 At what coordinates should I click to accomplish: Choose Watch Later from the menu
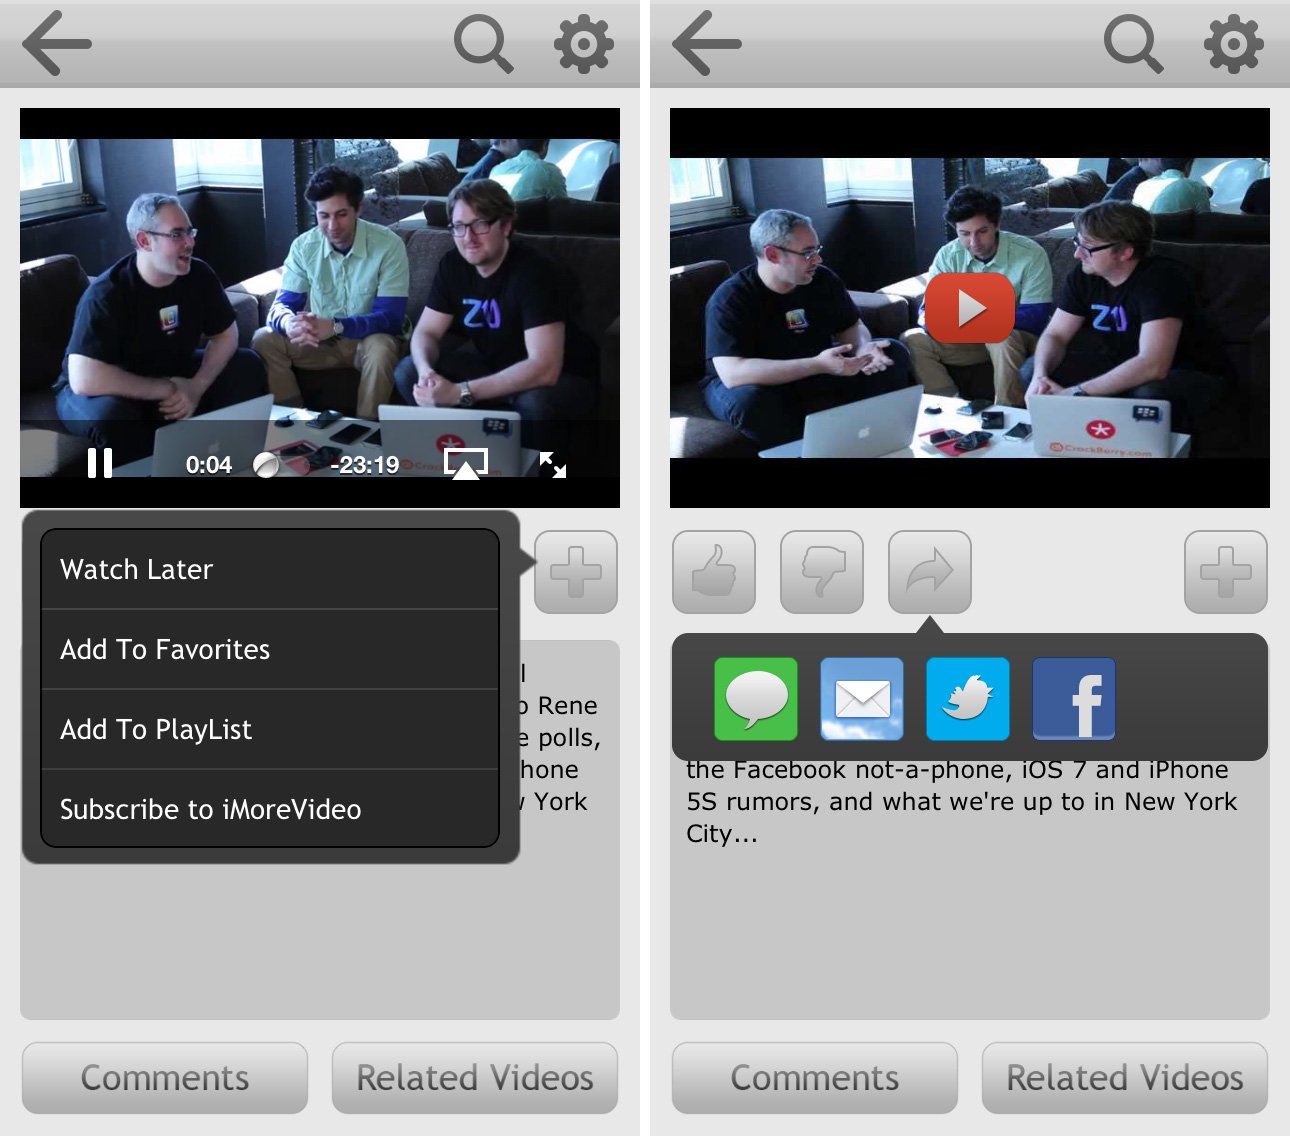click(x=270, y=569)
